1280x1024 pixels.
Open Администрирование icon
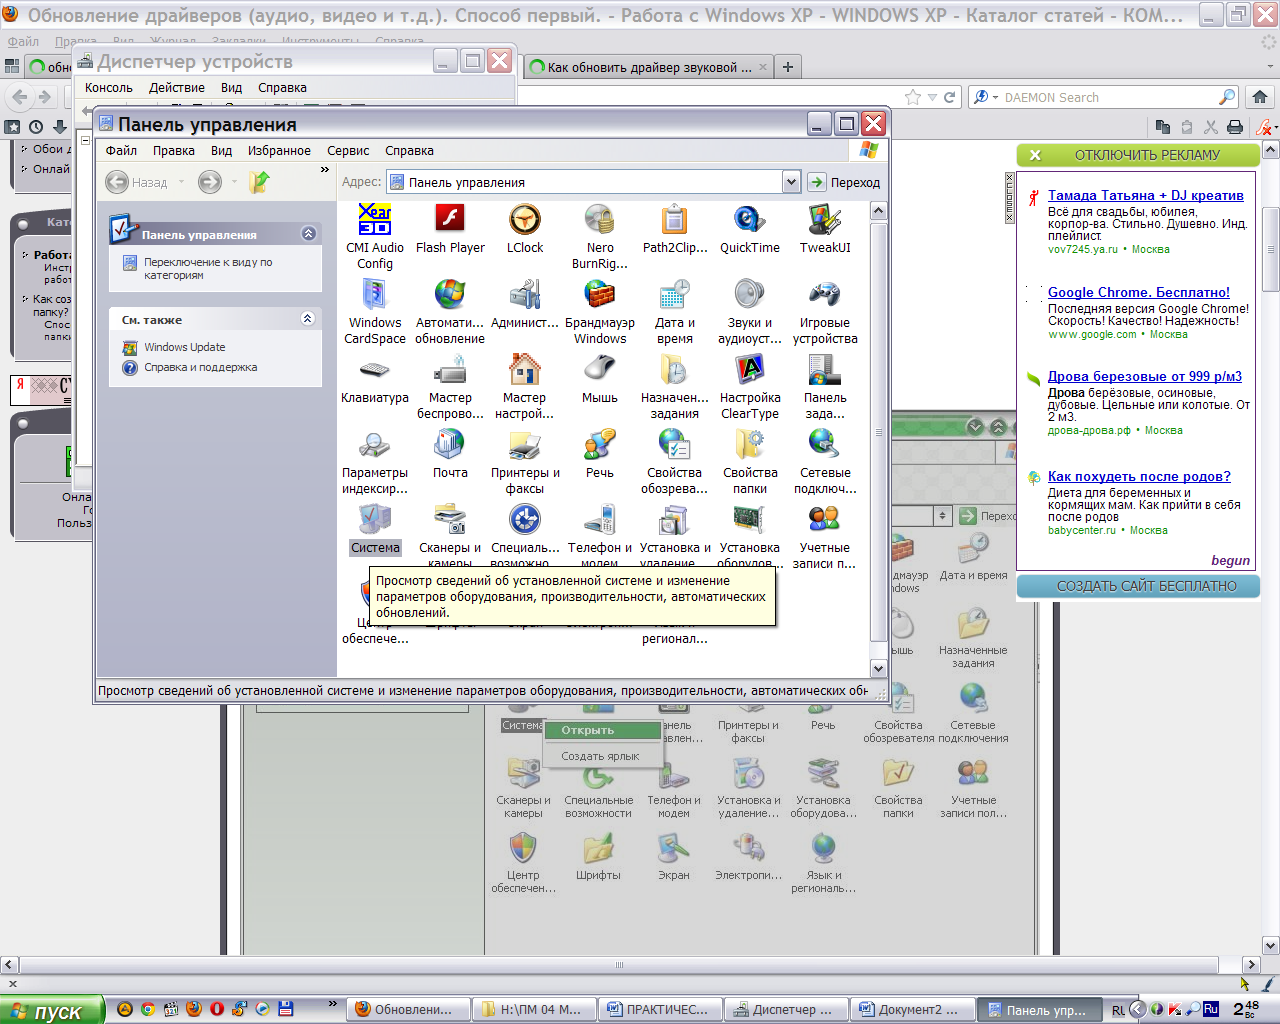[525, 304]
